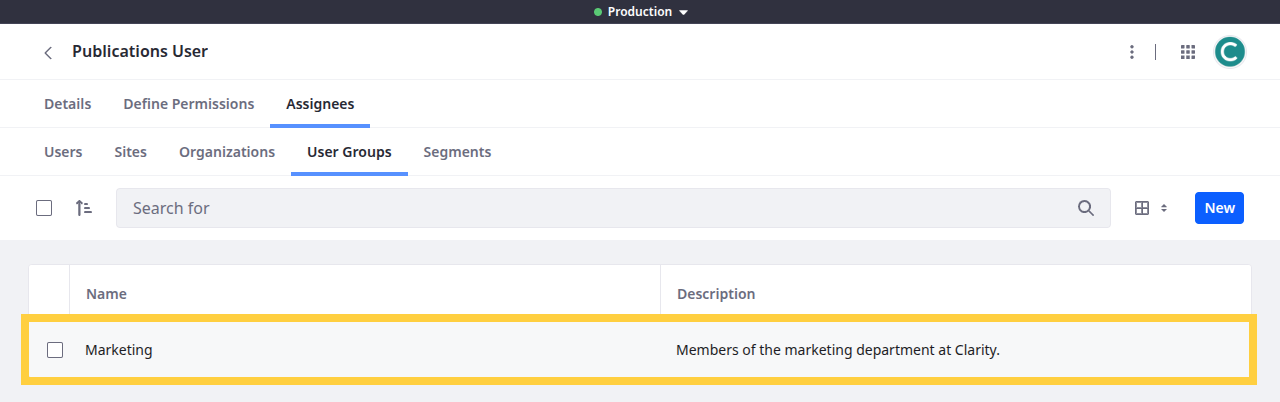Image resolution: width=1280 pixels, height=402 pixels.
Task: Click the green Production status dot
Action: (598, 12)
